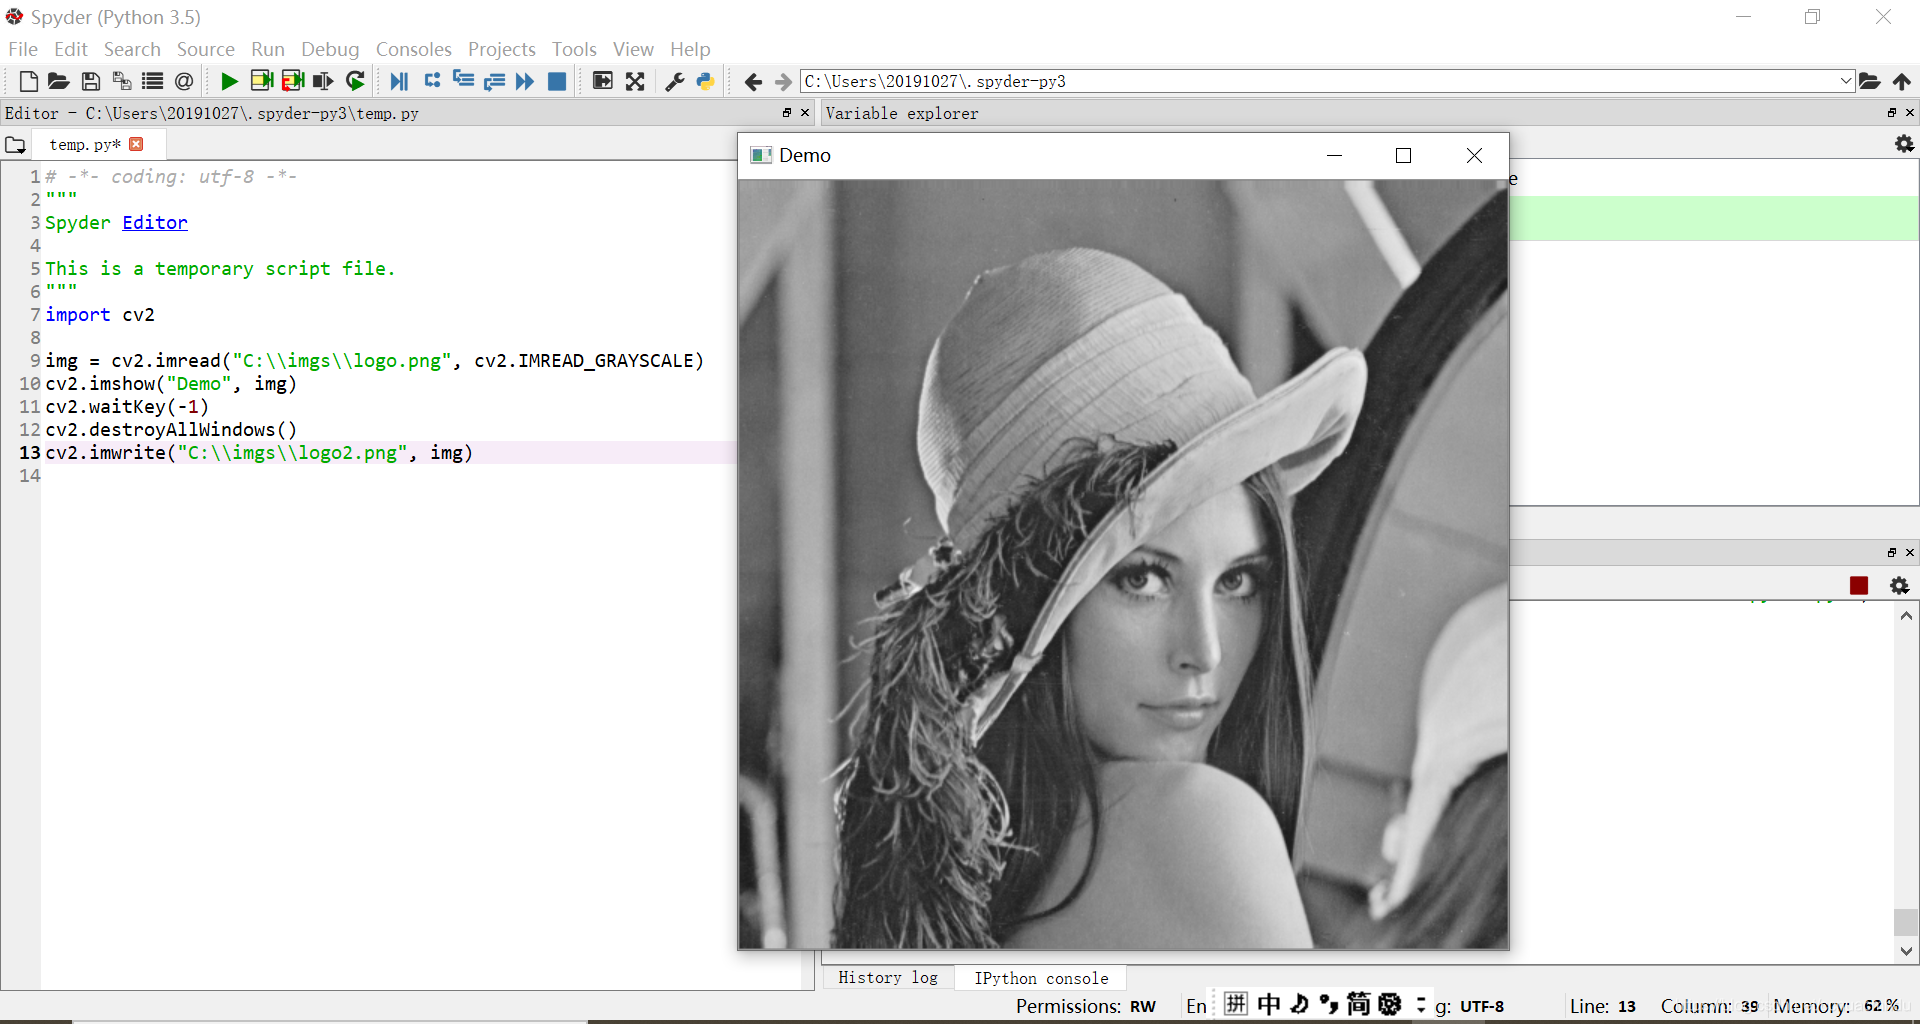Click the En input language indicator

click(x=1196, y=1006)
